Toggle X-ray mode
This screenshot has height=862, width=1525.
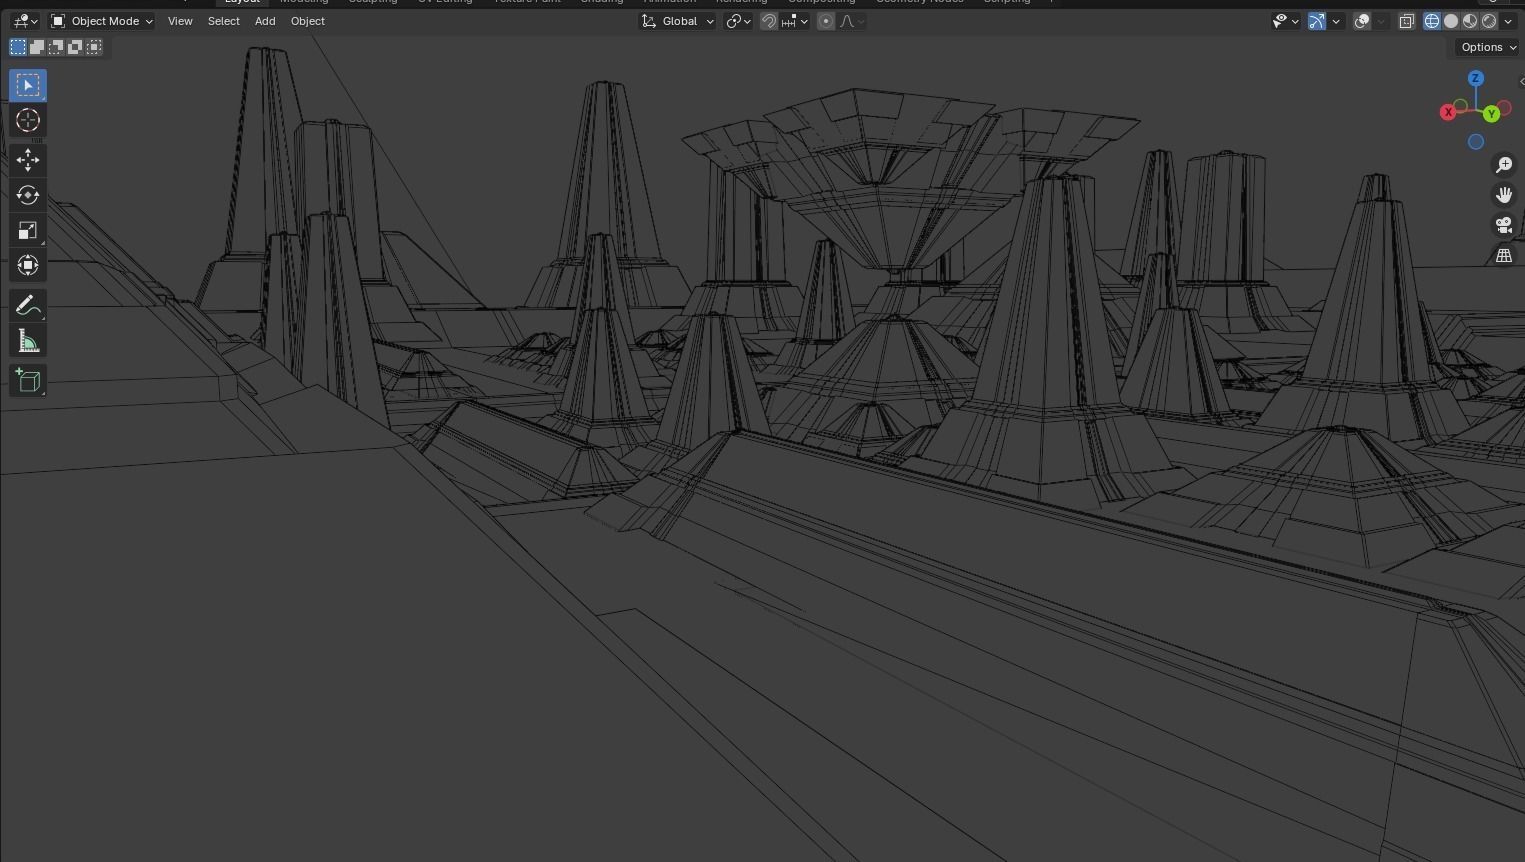click(1407, 21)
